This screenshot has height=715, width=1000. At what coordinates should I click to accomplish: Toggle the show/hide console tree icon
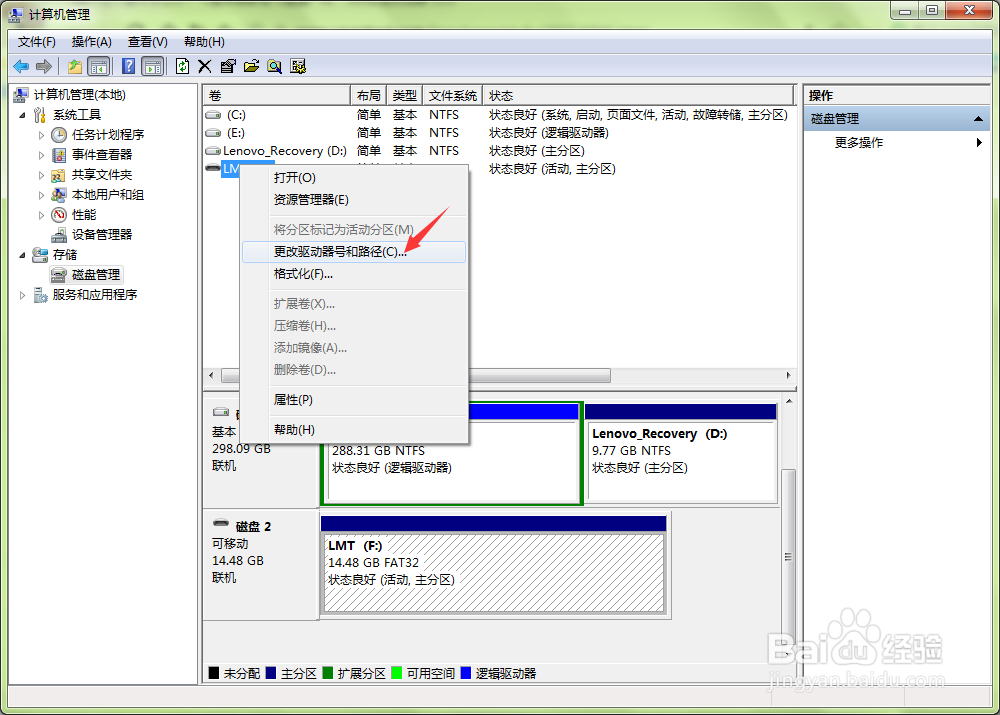99,66
